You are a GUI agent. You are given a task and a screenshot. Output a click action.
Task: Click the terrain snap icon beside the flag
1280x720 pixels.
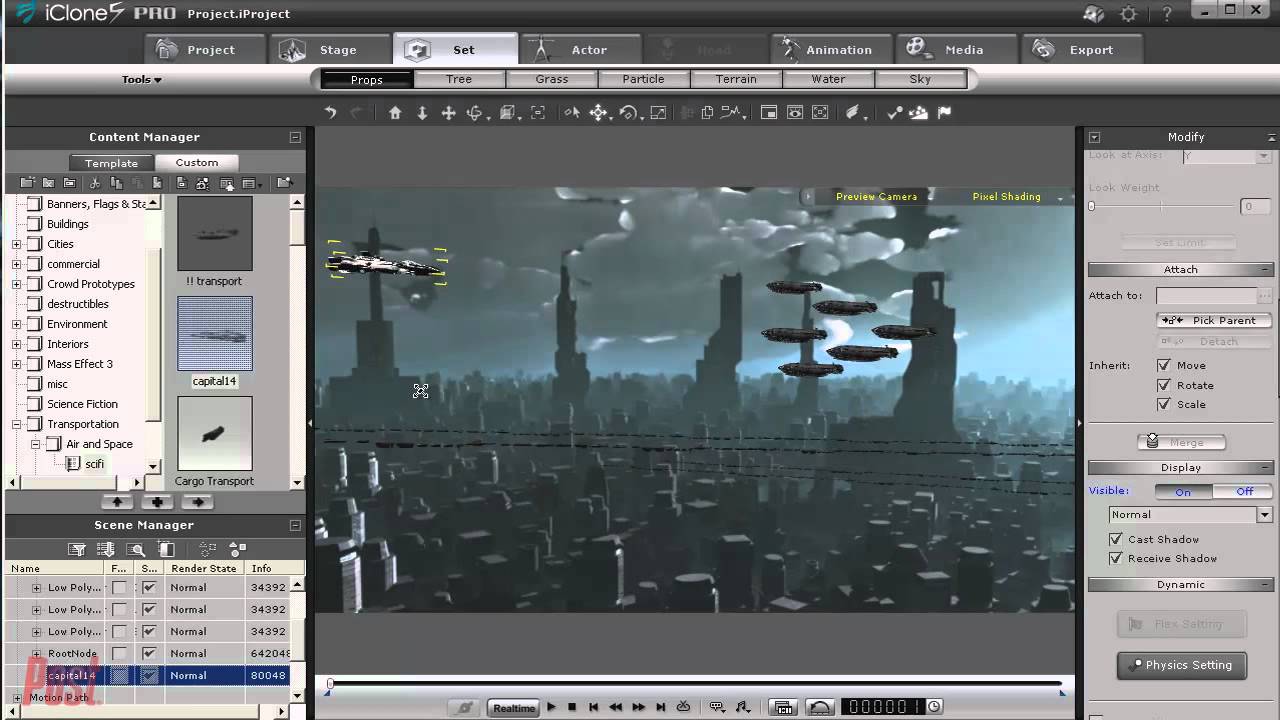[919, 113]
